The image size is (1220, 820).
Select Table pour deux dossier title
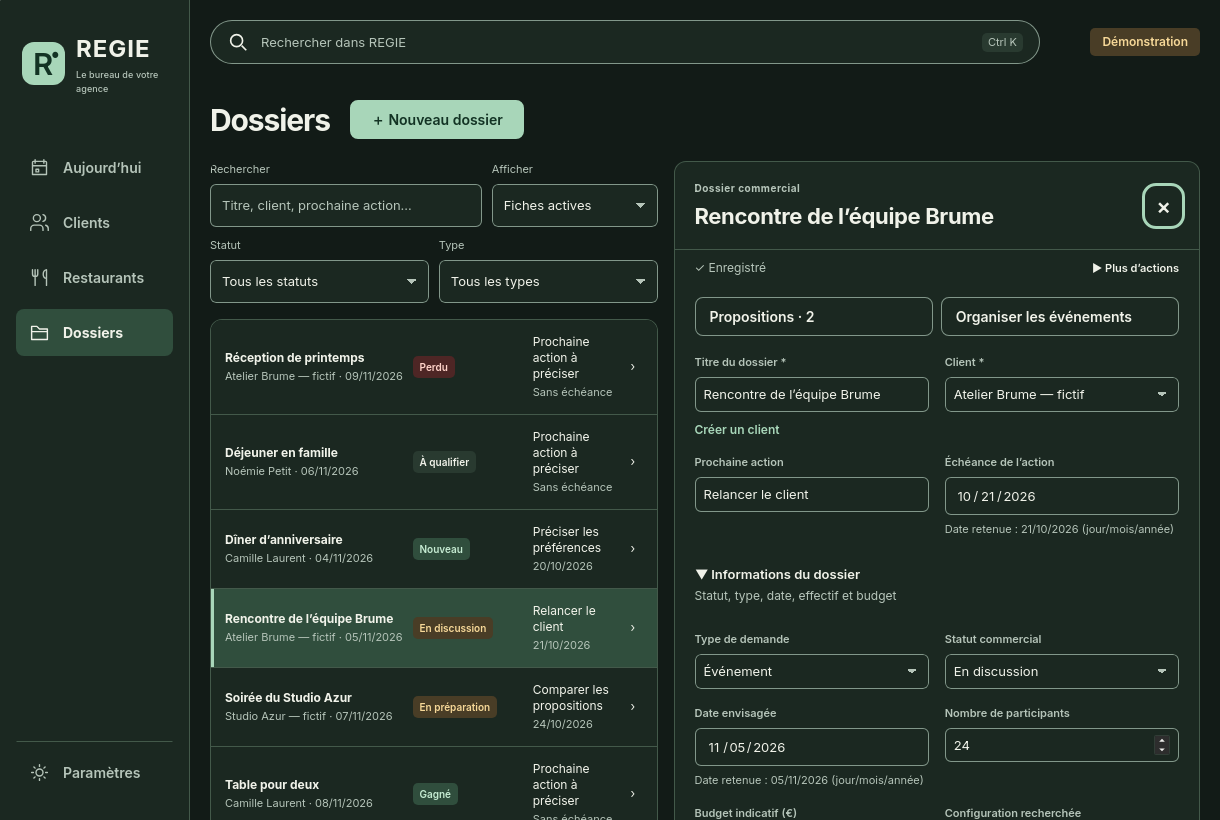pyautogui.click(x=272, y=785)
